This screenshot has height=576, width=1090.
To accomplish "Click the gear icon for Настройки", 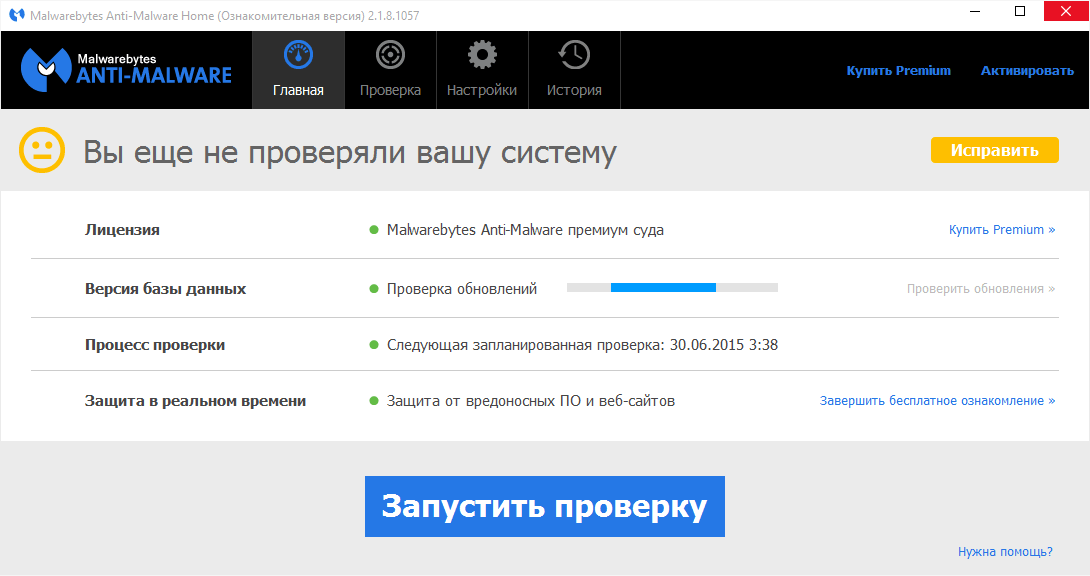I will 482,55.
